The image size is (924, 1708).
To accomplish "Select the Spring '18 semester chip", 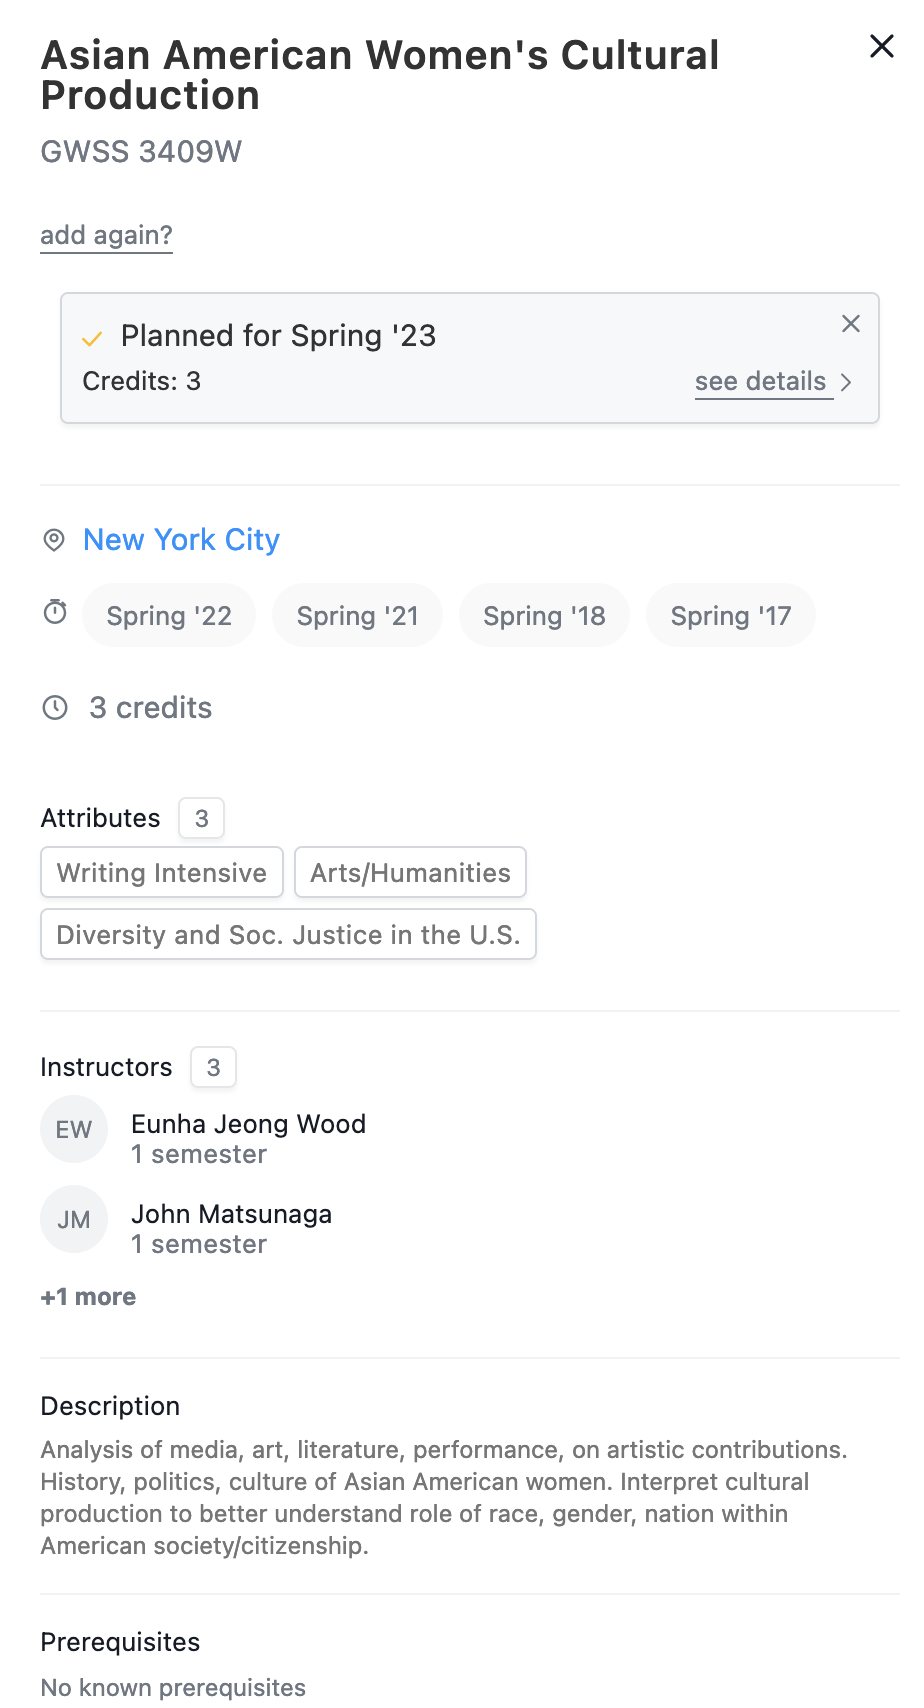I will pos(544,616).
